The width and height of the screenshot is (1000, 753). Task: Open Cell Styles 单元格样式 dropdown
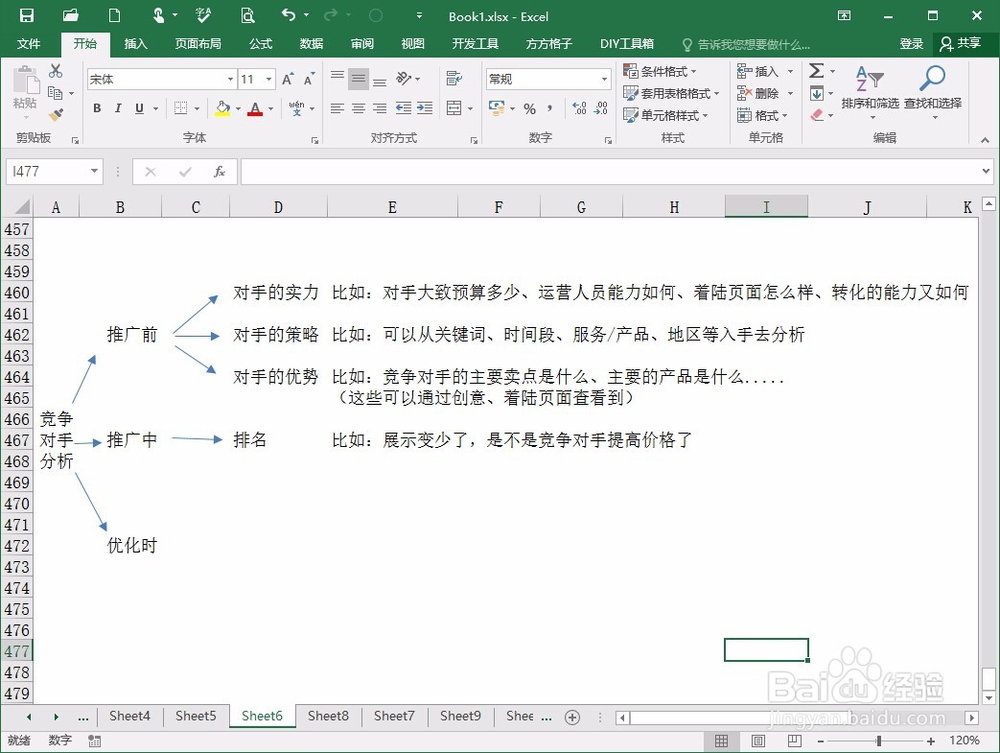point(666,115)
